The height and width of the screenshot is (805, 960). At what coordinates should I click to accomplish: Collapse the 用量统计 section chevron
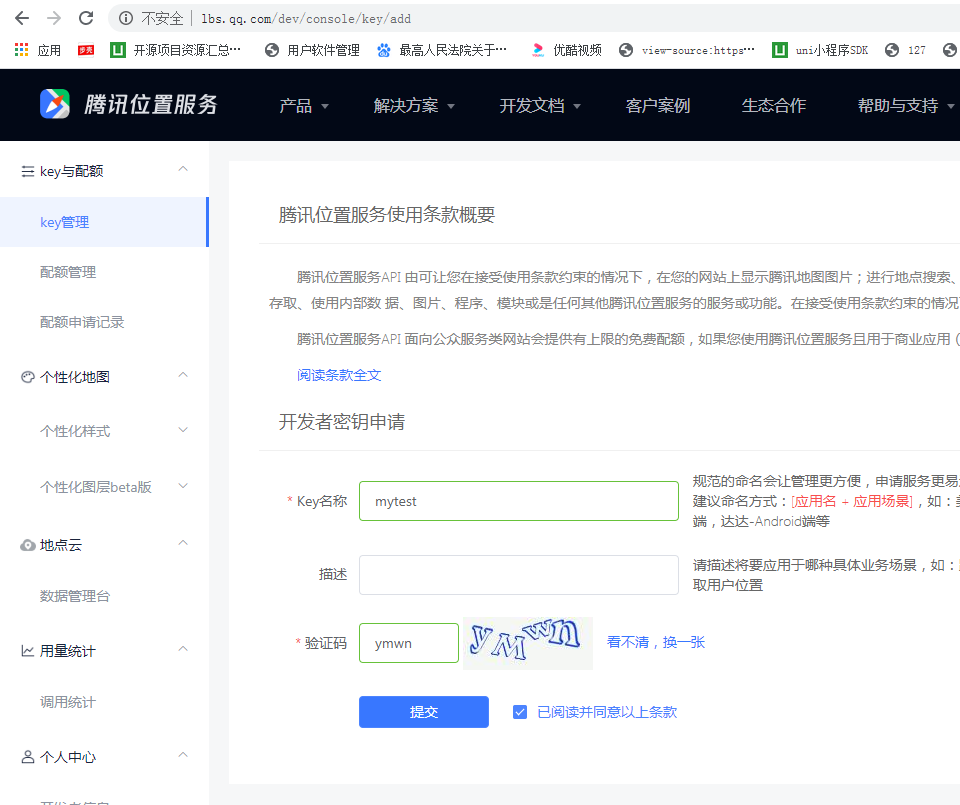tap(182, 649)
